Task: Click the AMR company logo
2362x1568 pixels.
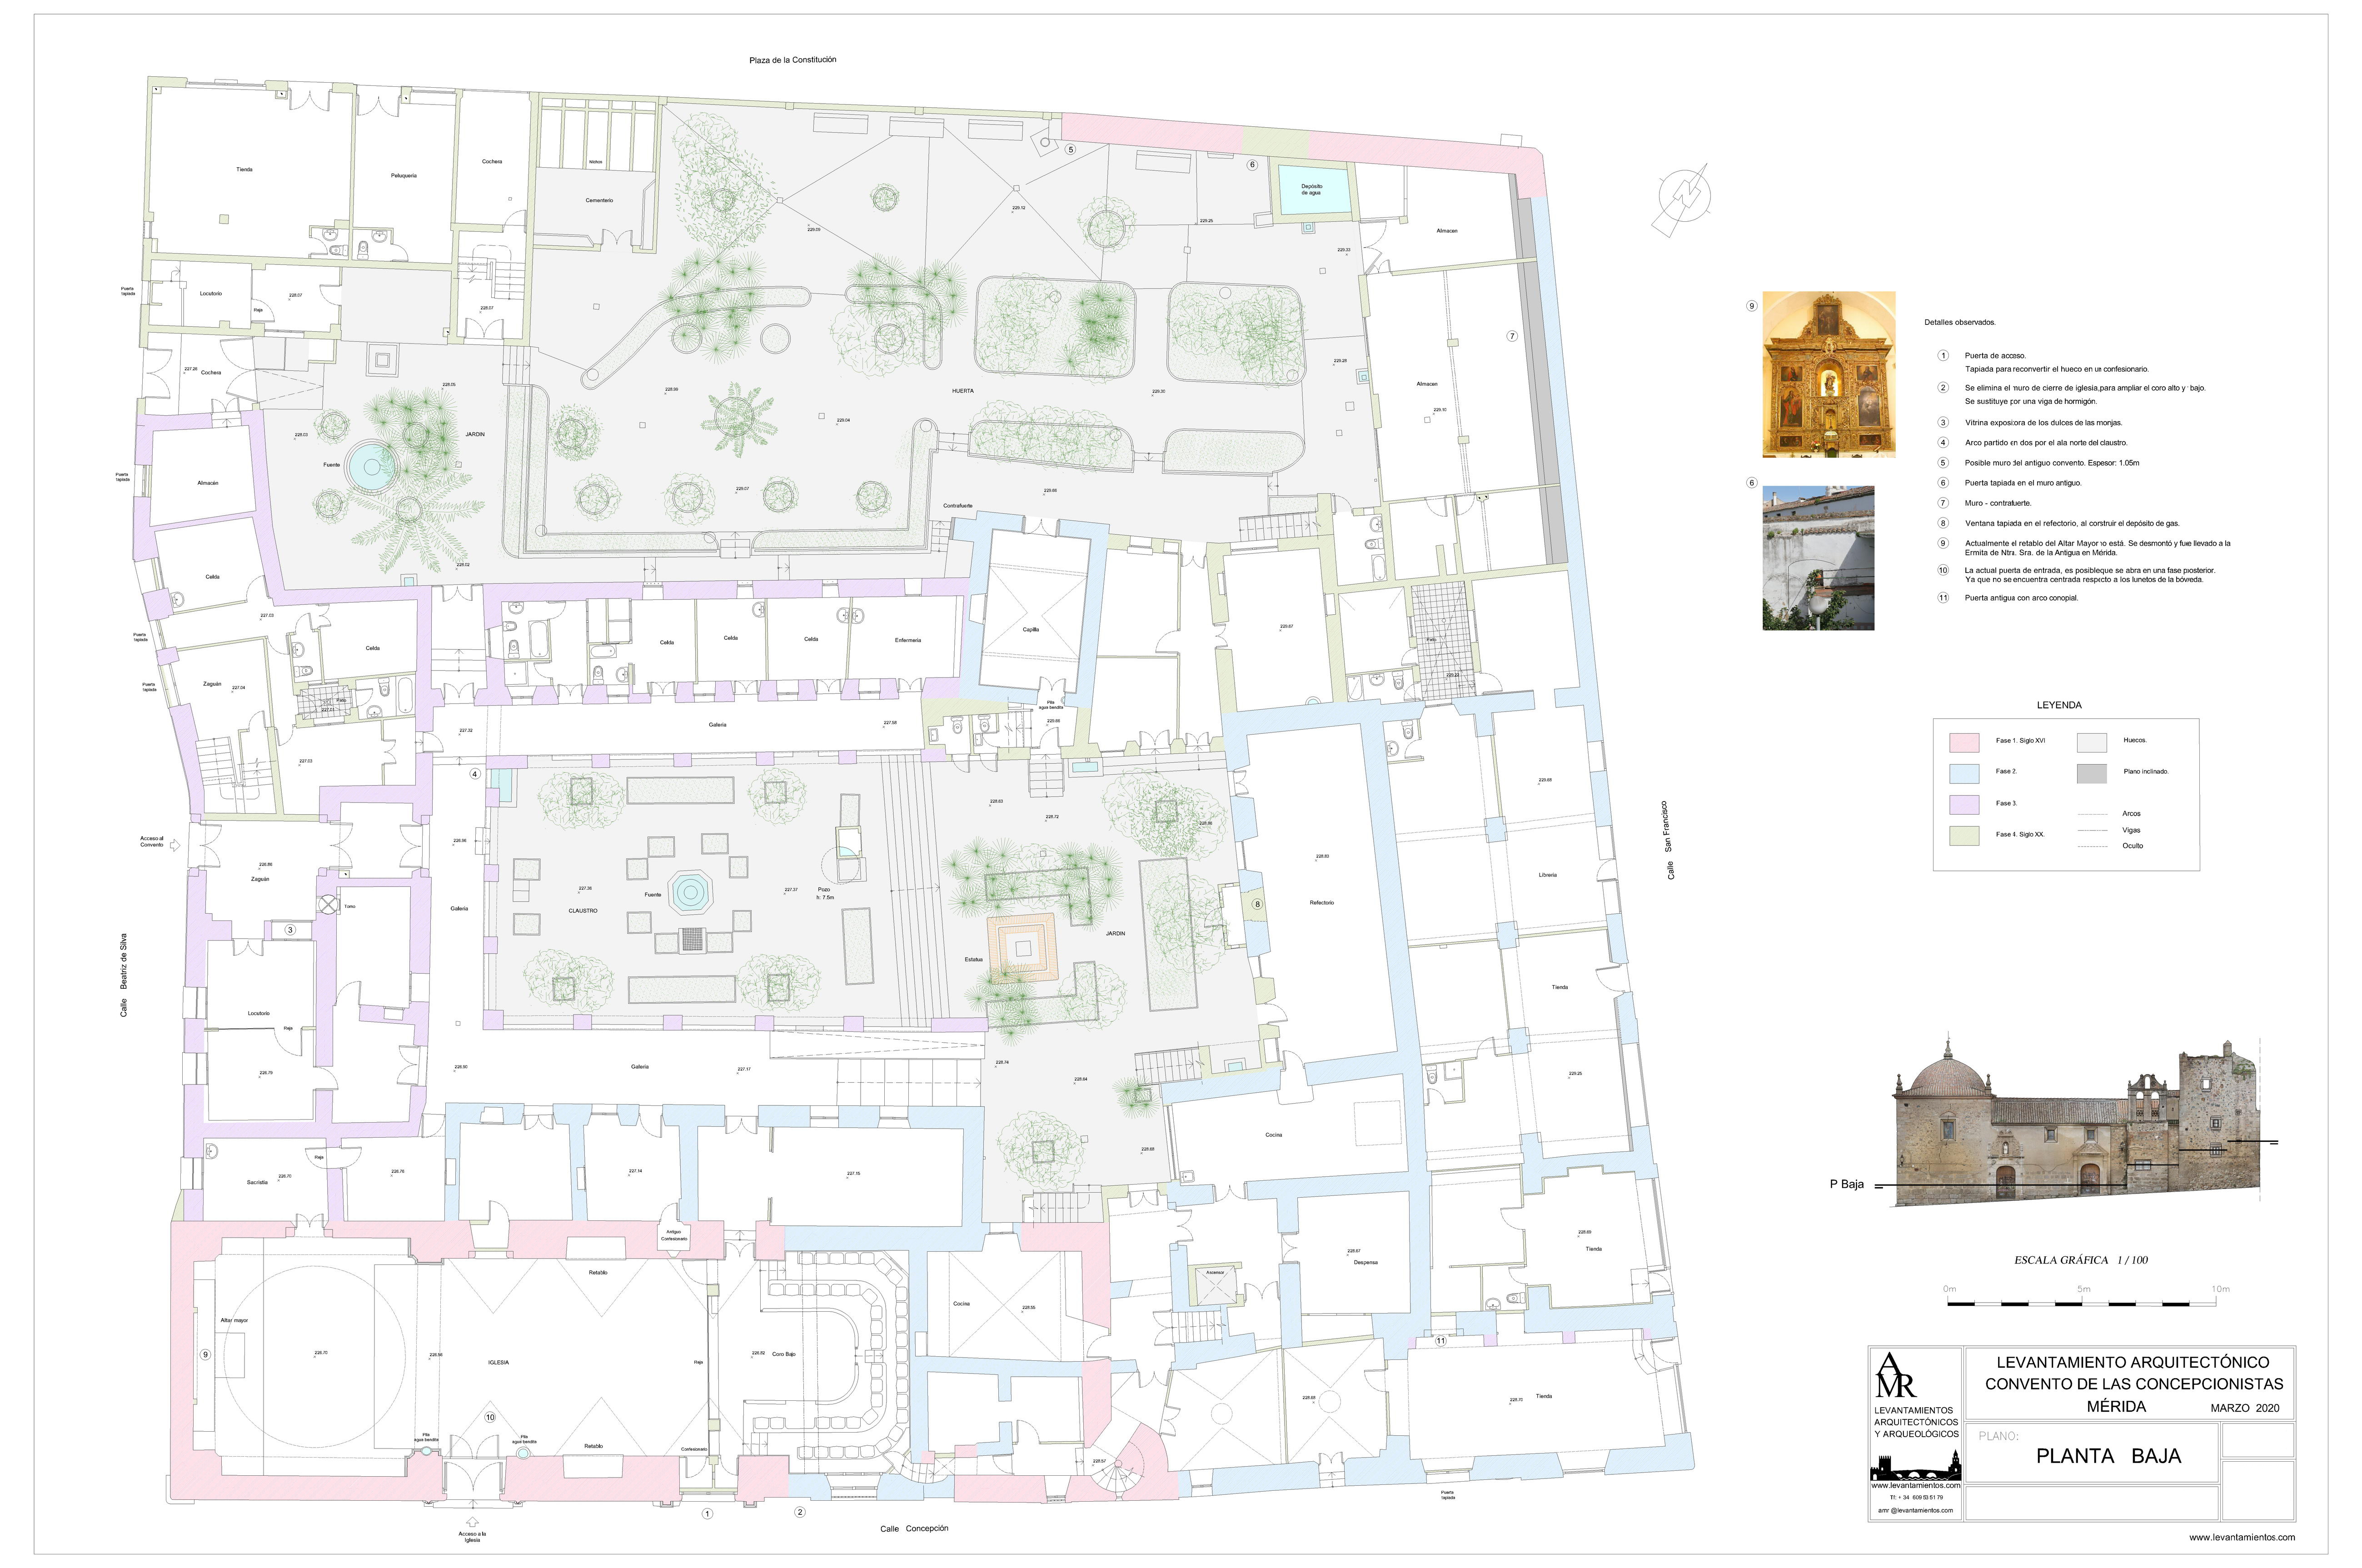Action: [x=1896, y=1375]
